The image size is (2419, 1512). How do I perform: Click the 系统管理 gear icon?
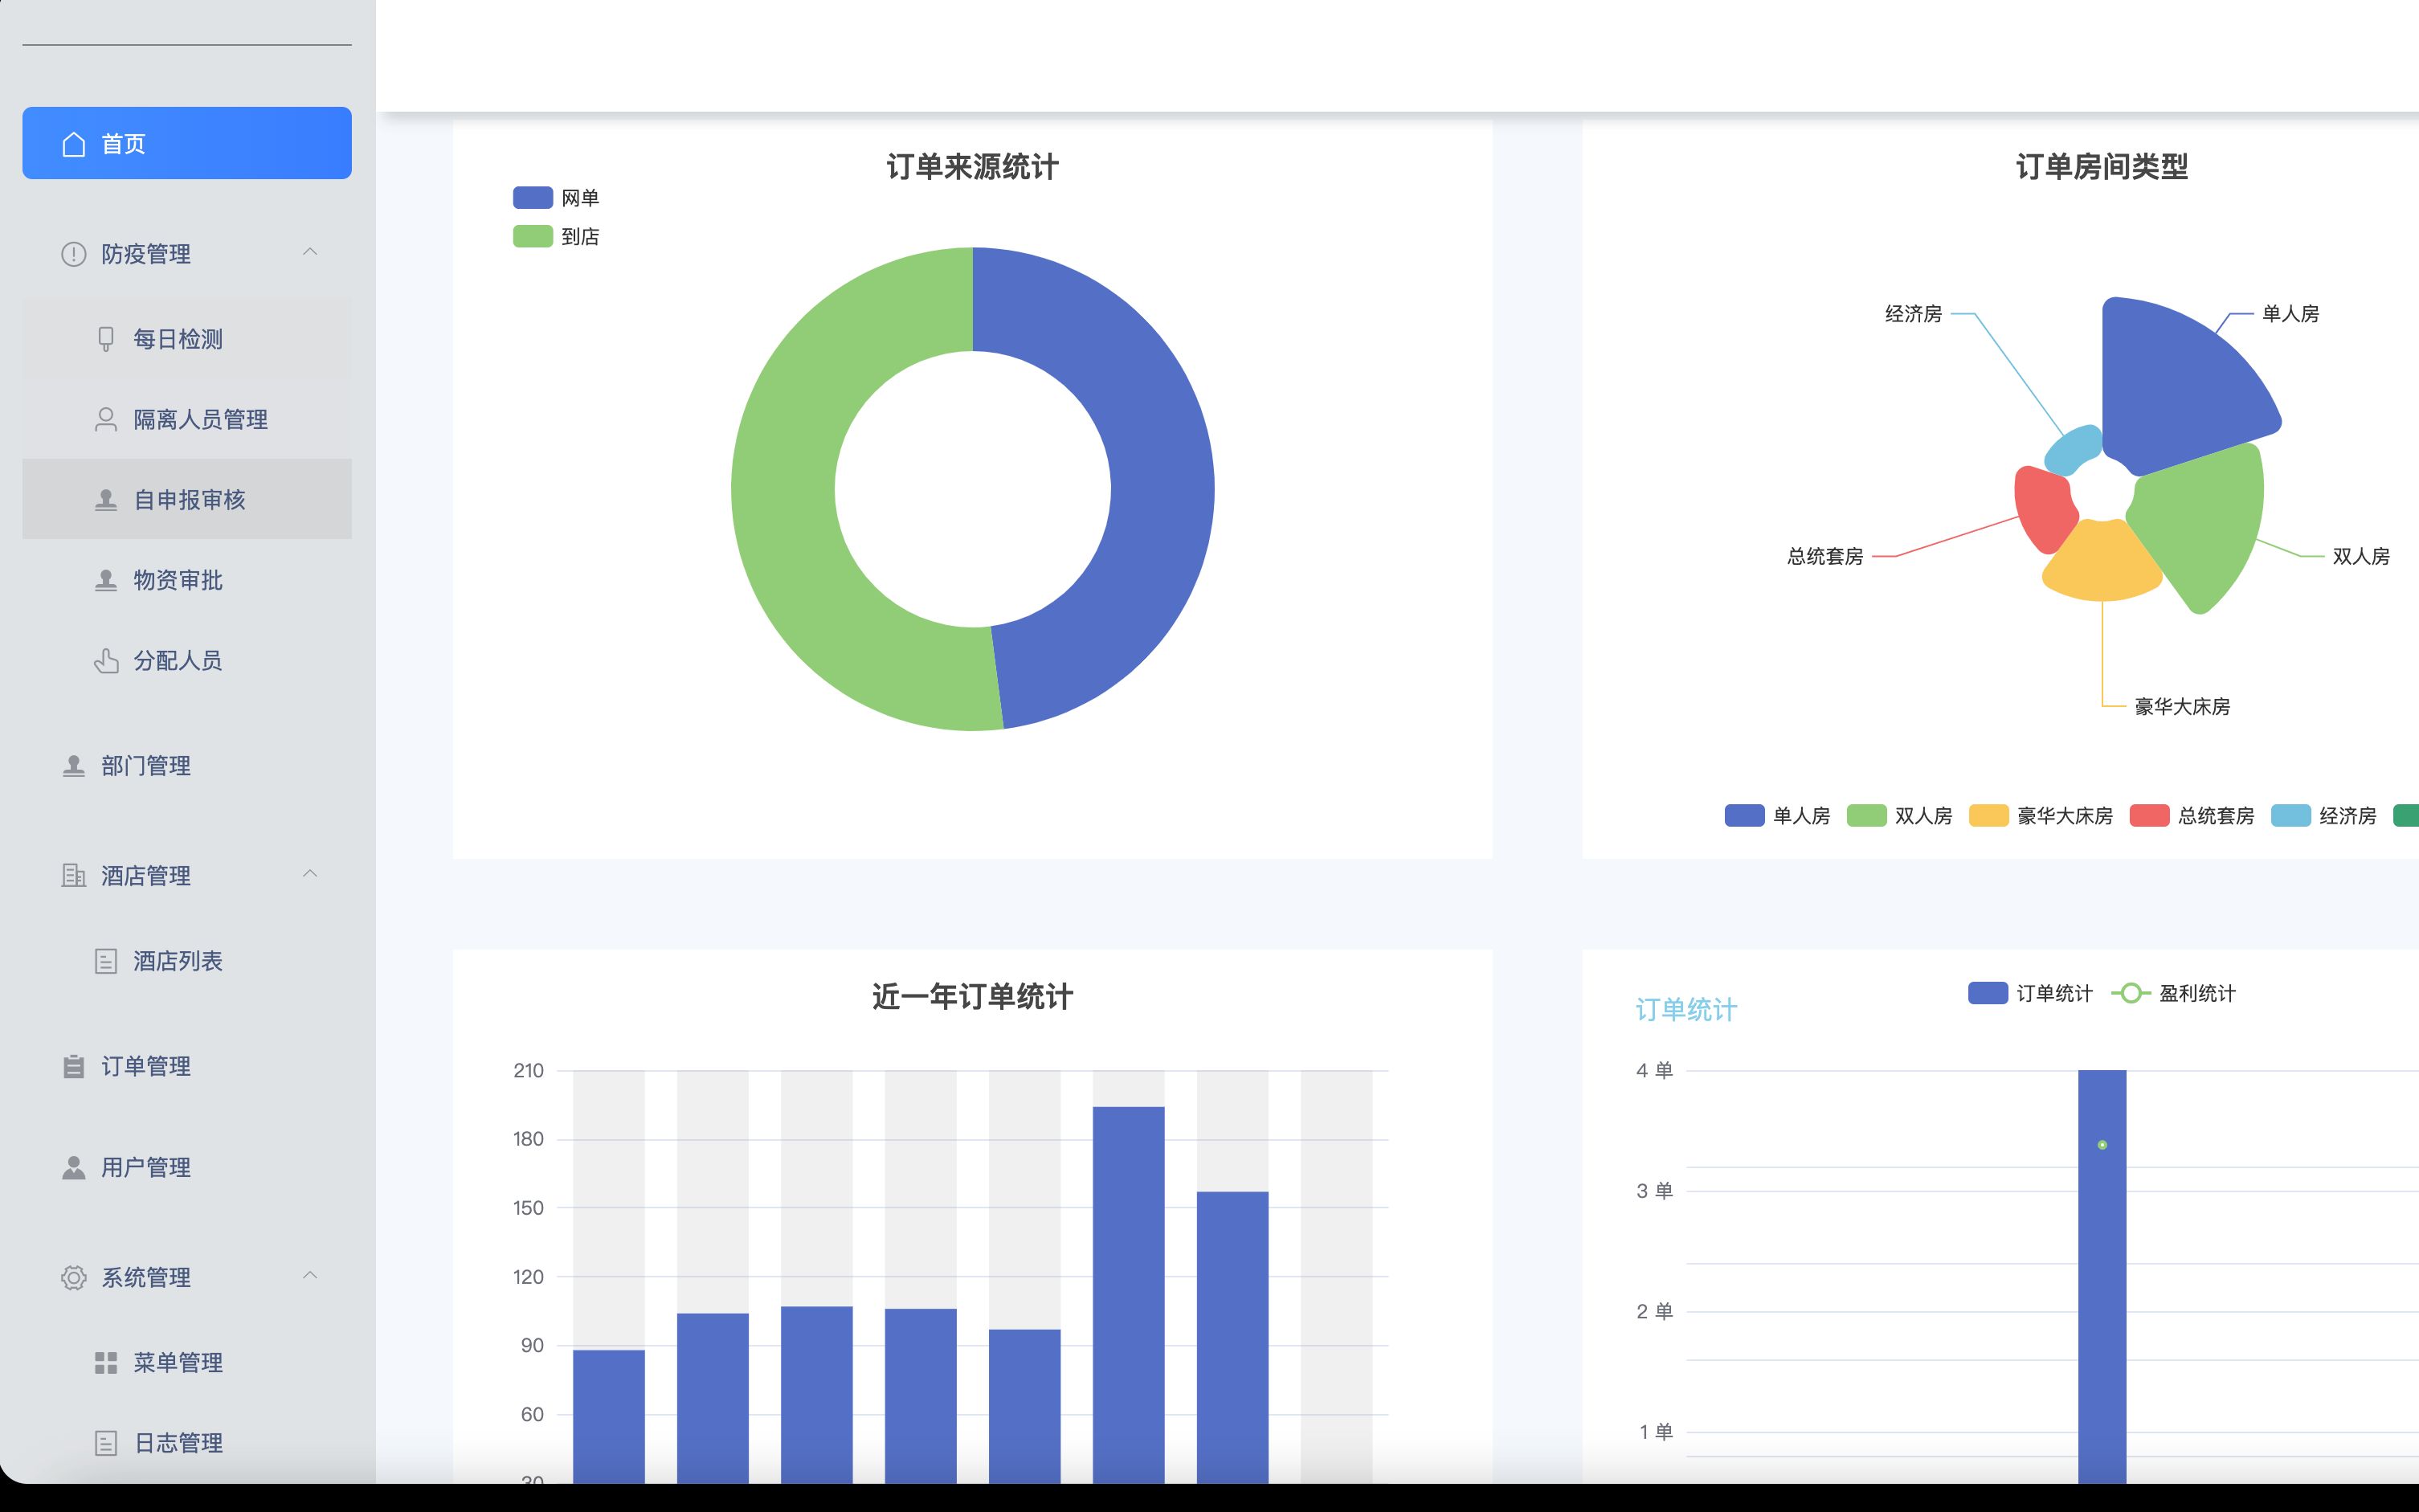[x=74, y=1277]
